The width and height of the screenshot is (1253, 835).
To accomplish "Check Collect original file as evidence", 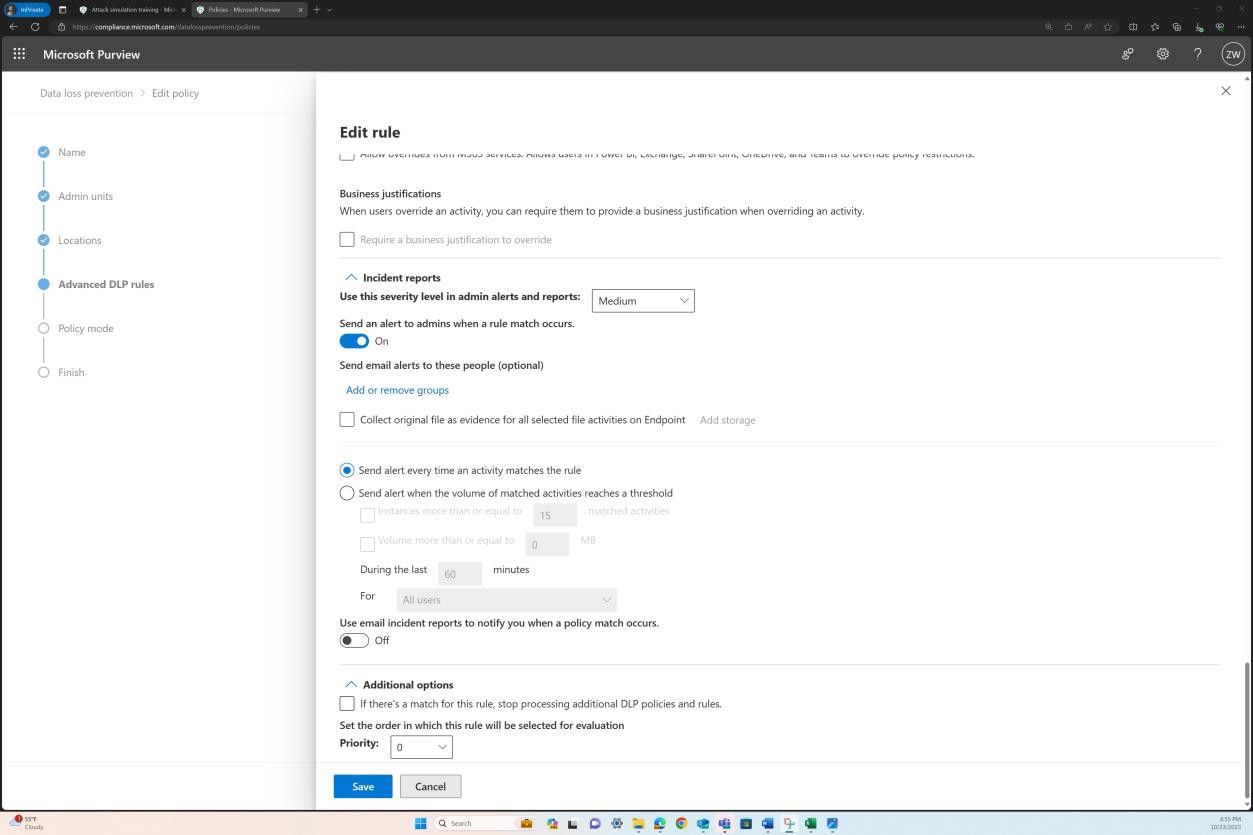I will pyautogui.click(x=347, y=419).
